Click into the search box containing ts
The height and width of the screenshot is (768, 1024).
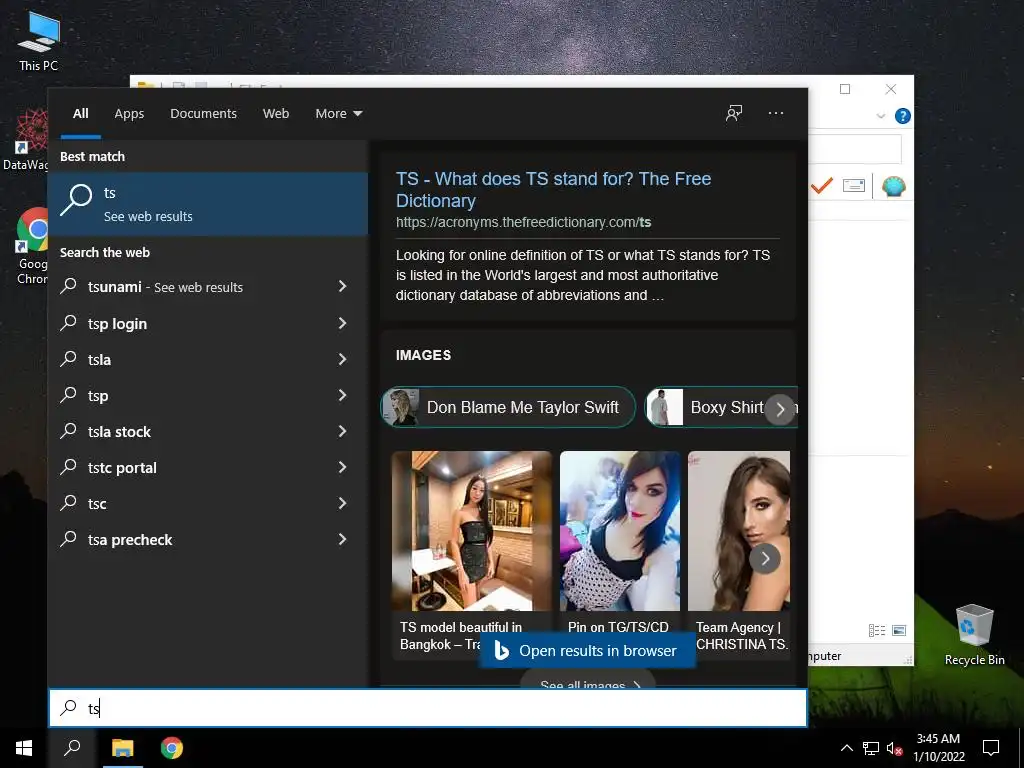[x=428, y=707]
